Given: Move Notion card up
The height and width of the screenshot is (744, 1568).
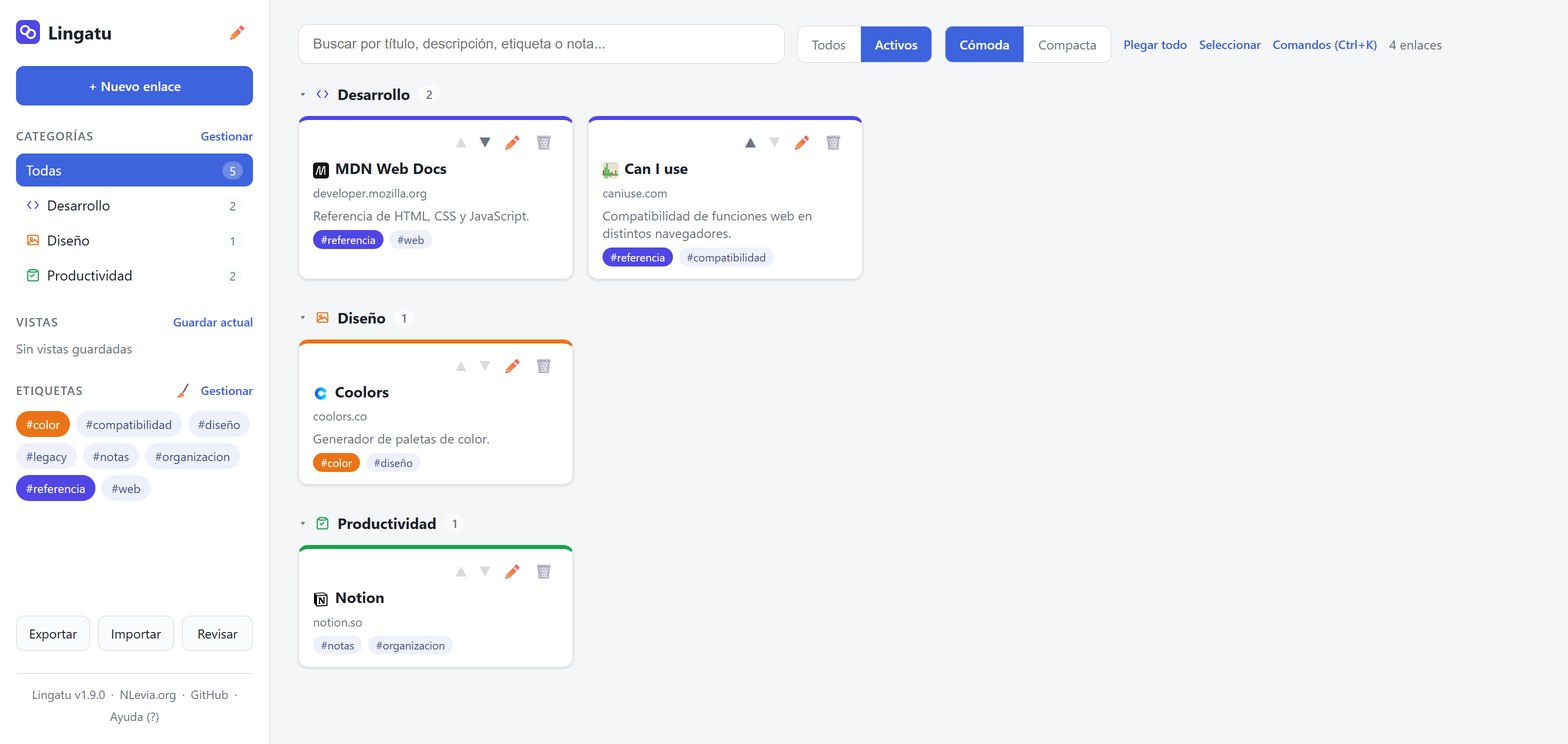Looking at the screenshot, I should [461, 572].
